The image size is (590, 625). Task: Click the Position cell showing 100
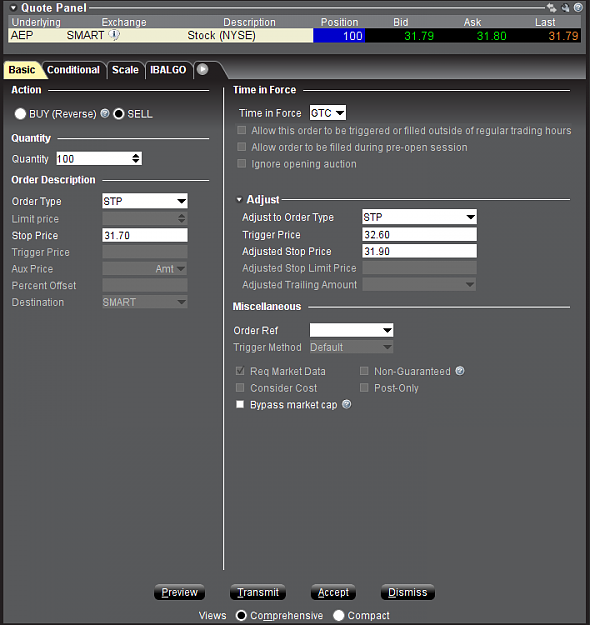point(339,36)
